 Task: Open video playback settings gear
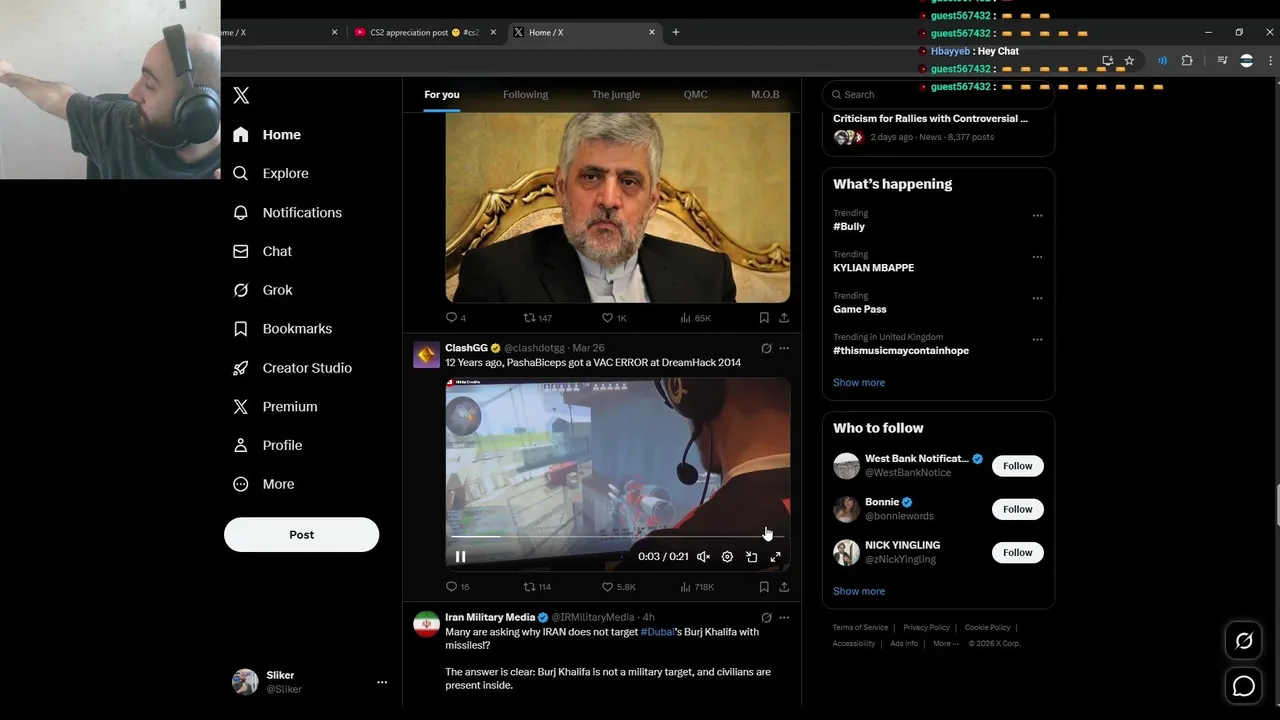pos(727,557)
